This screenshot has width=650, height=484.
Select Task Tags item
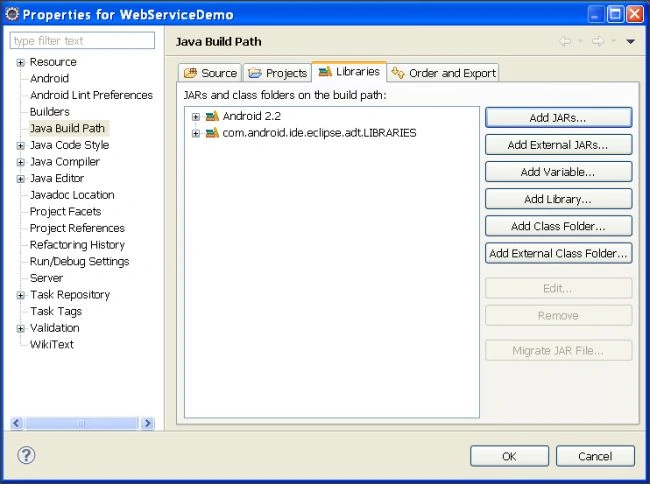coord(56,311)
